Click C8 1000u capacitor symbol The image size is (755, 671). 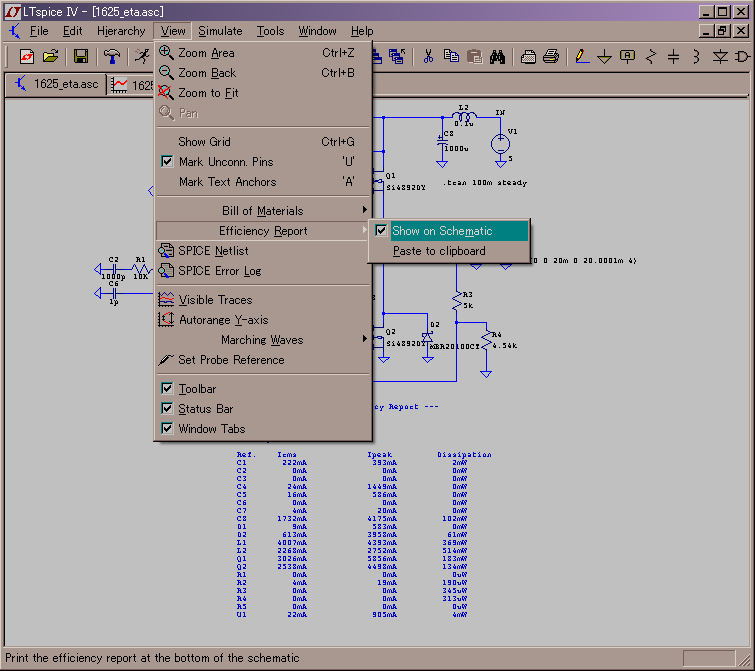(x=442, y=141)
